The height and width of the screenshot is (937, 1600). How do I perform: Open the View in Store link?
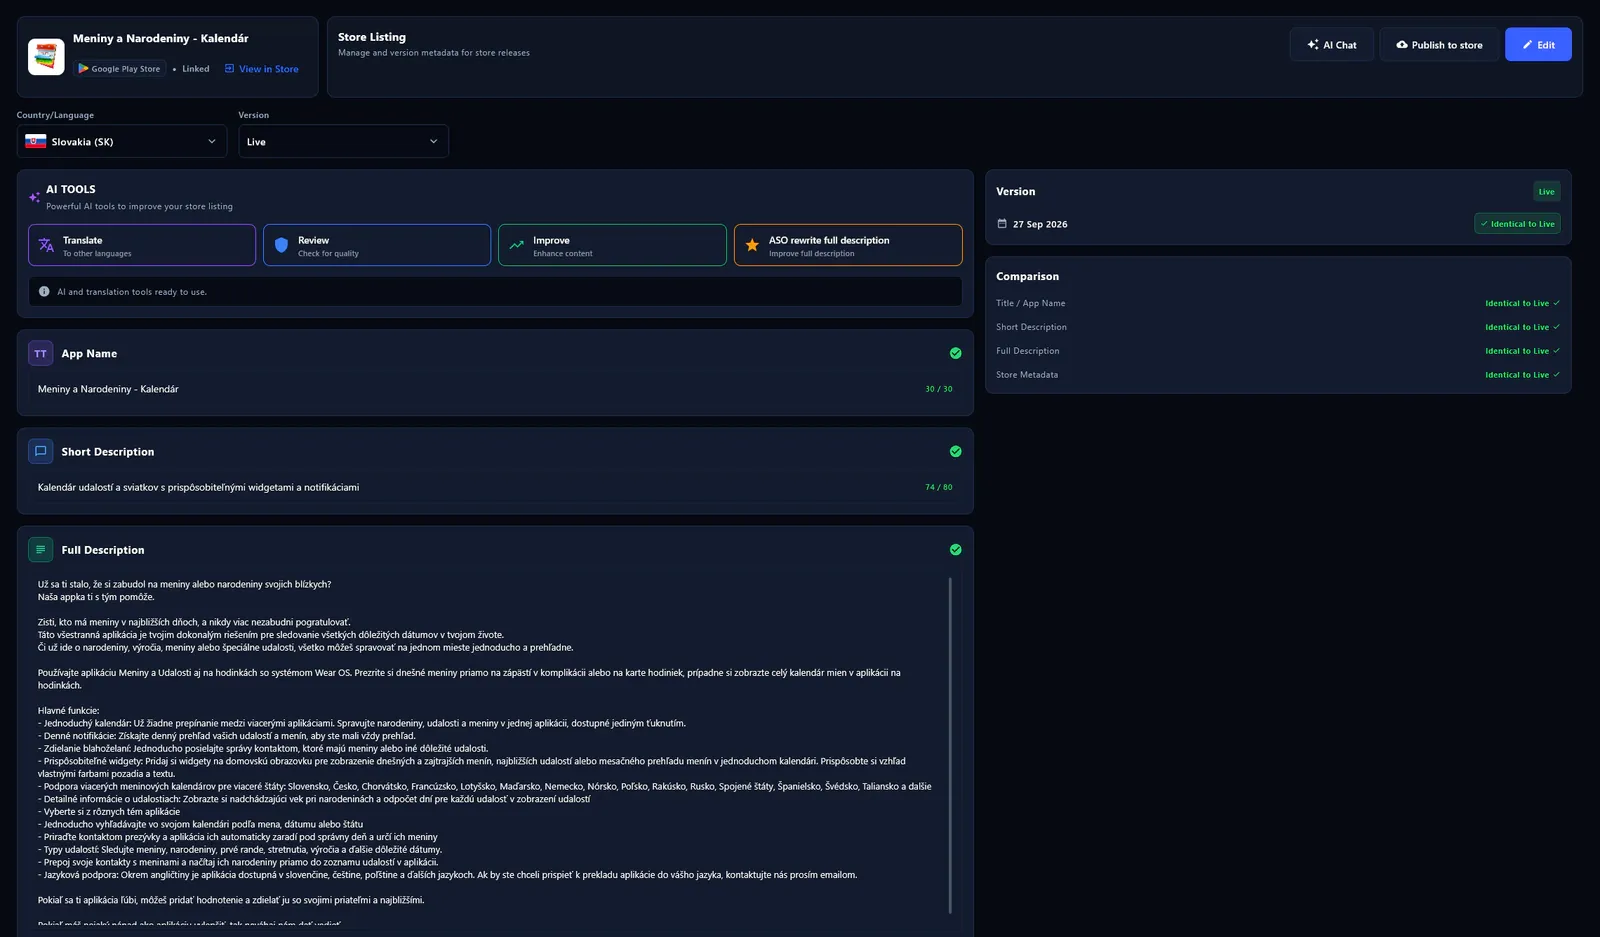click(x=261, y=69)
